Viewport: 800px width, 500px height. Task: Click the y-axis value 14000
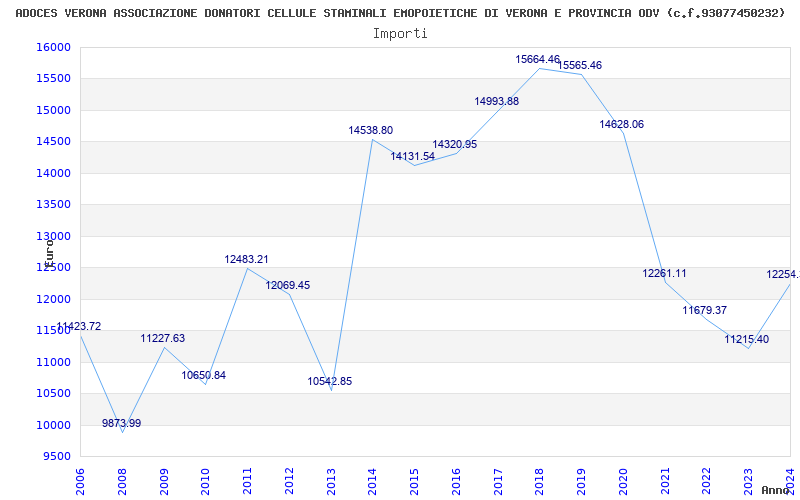point(53,173)
